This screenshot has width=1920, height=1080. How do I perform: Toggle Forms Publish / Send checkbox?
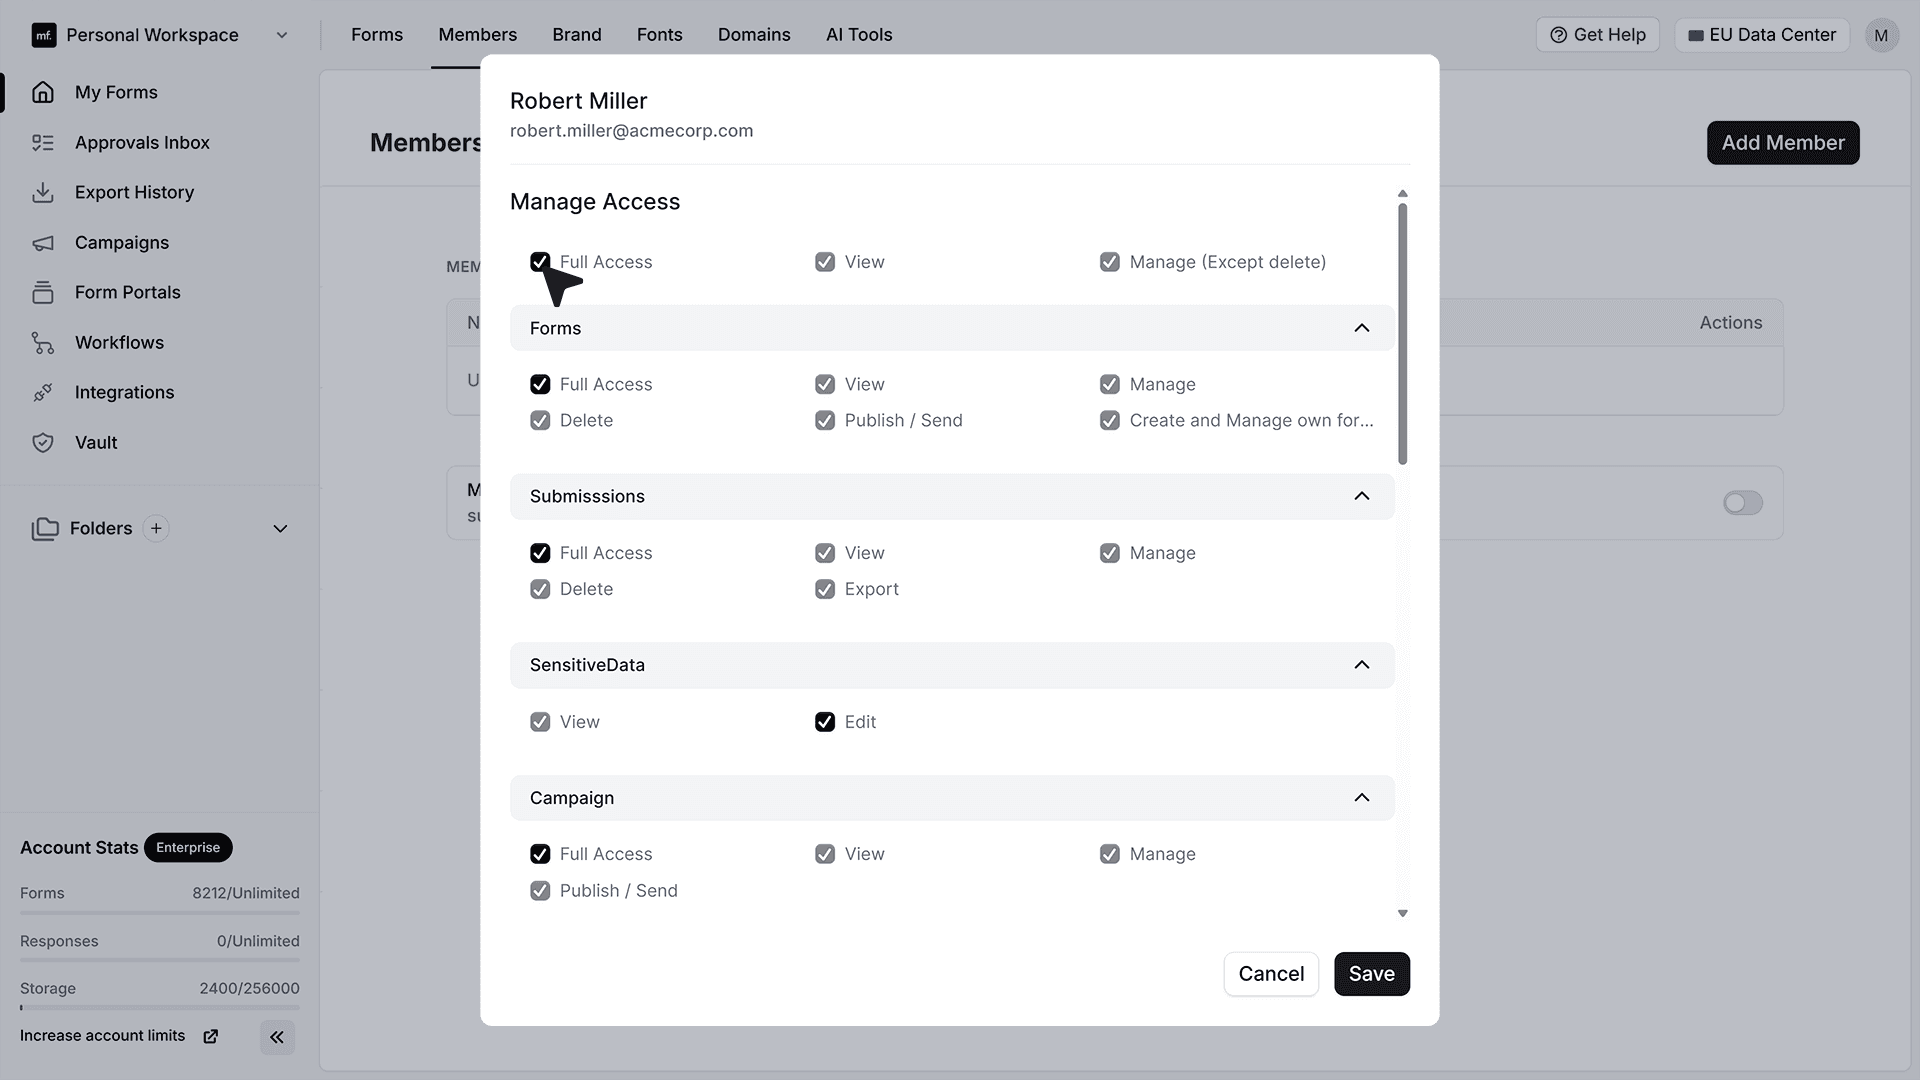825,420
